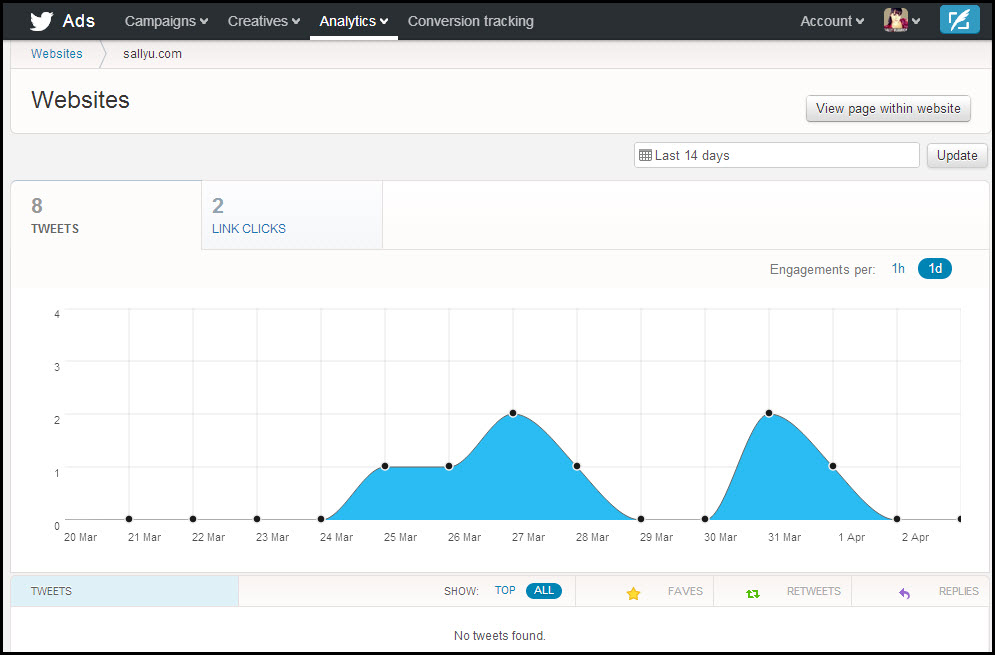Screen dimensions: 995x655
Task: Go to Conversion tracking
Action: (470, 21)
